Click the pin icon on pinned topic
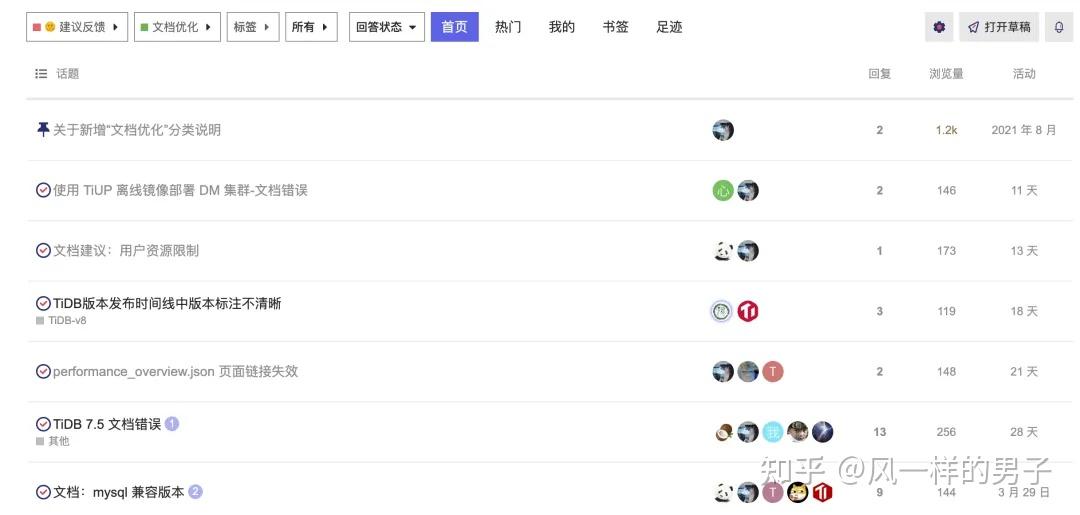 [42, 130]
